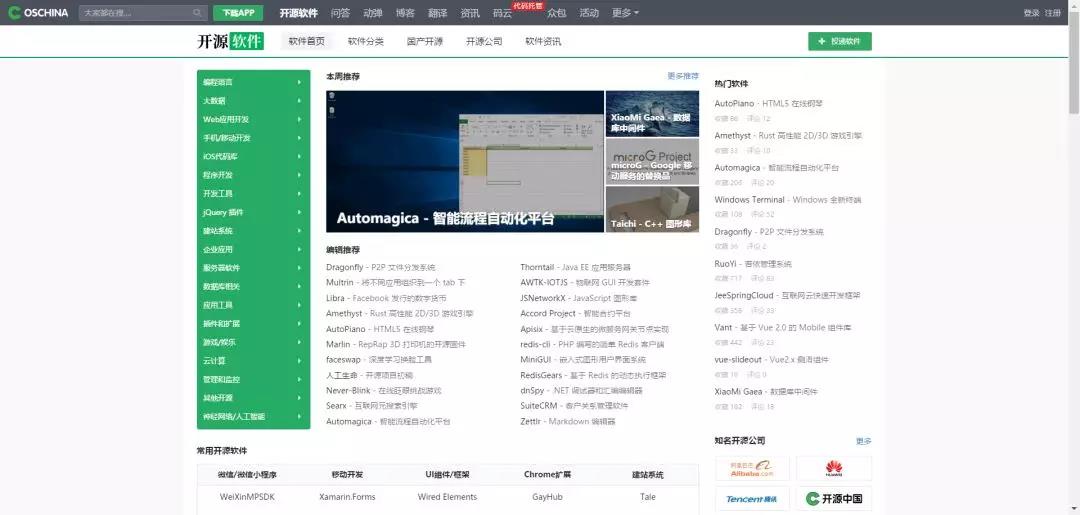1080x515 pixels.
Task: Click the Alibaba company logo
Action: tap(752, 469)
